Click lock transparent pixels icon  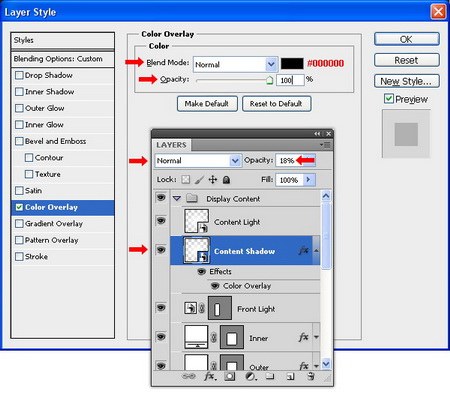186,180
